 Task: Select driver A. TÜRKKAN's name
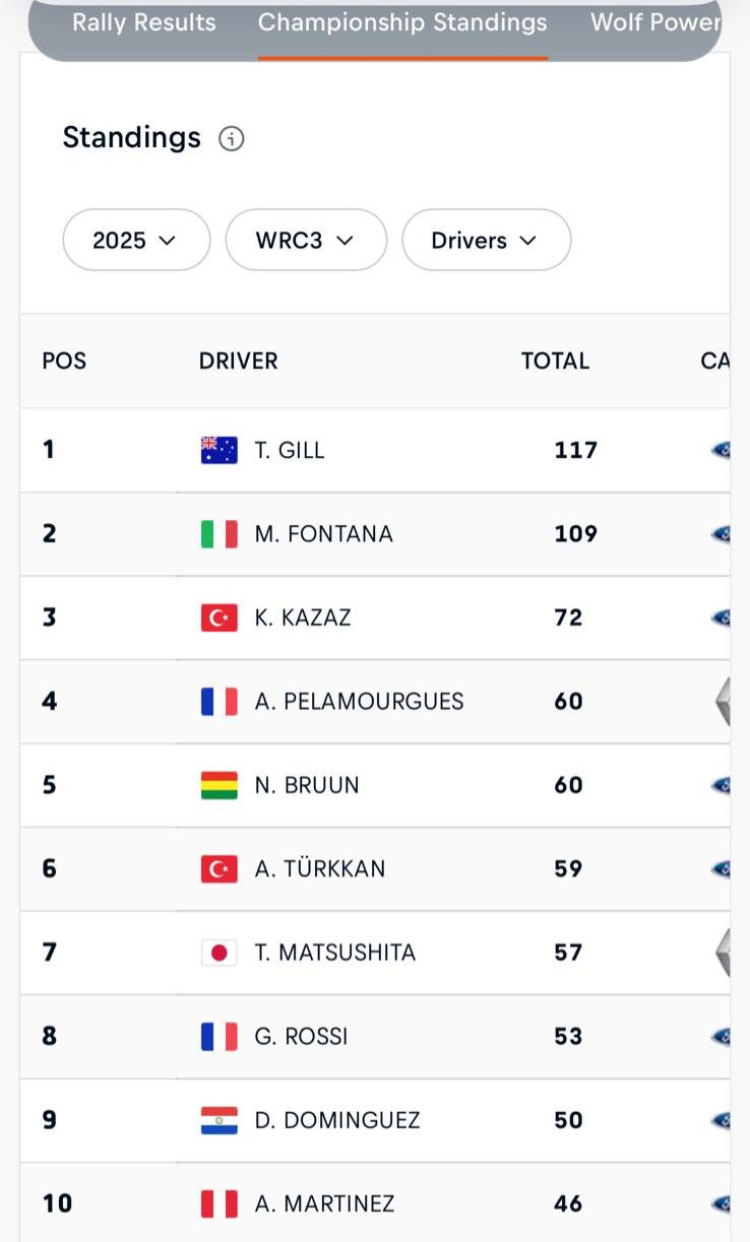[x=319, y=869]
